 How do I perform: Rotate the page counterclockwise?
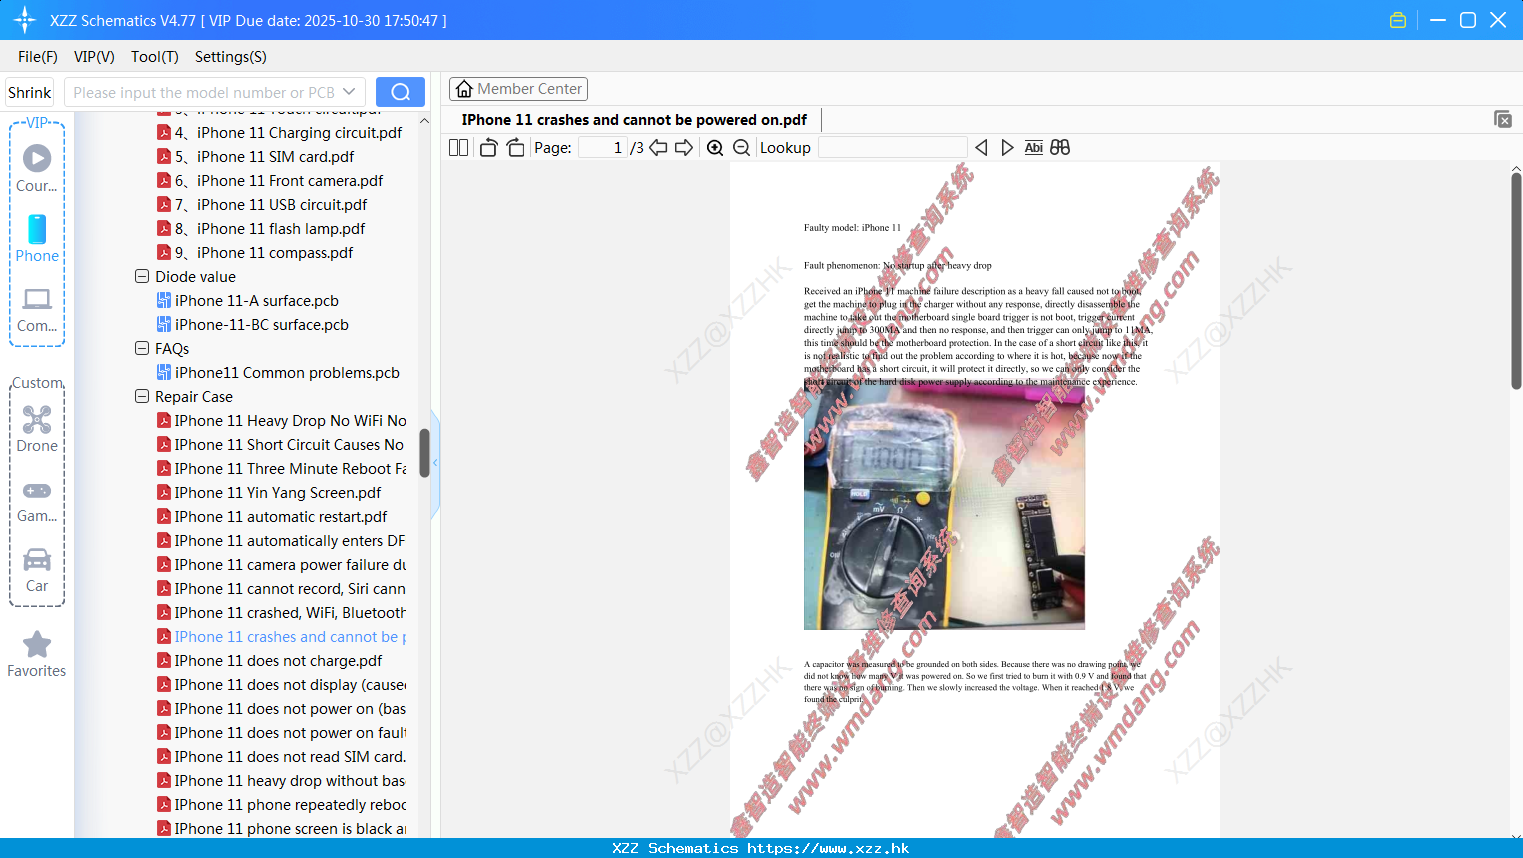pos(488,148)
